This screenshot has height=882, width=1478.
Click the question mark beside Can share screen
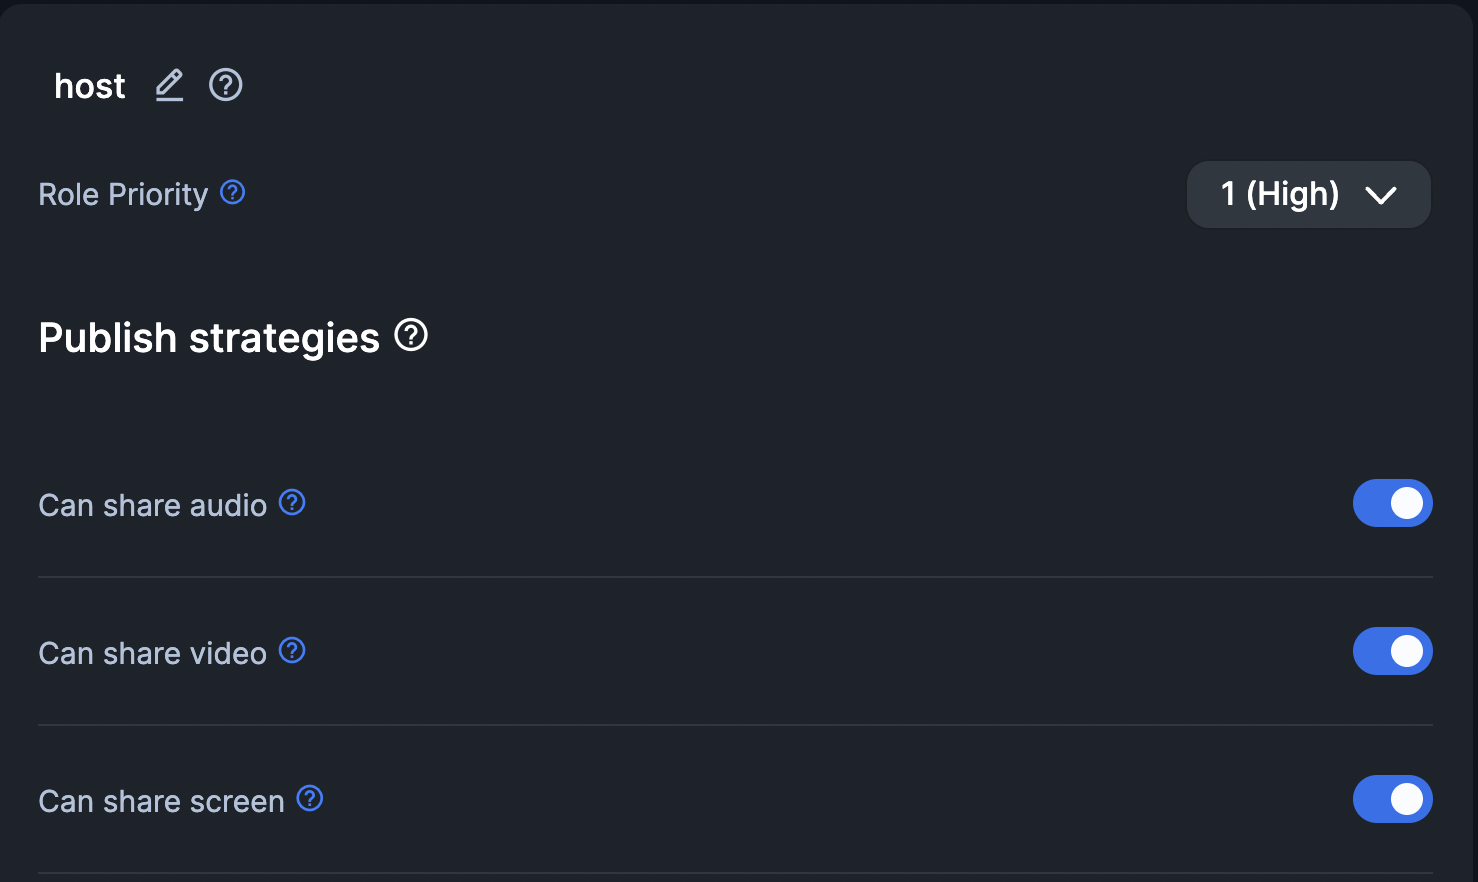[x=310, y=798]
